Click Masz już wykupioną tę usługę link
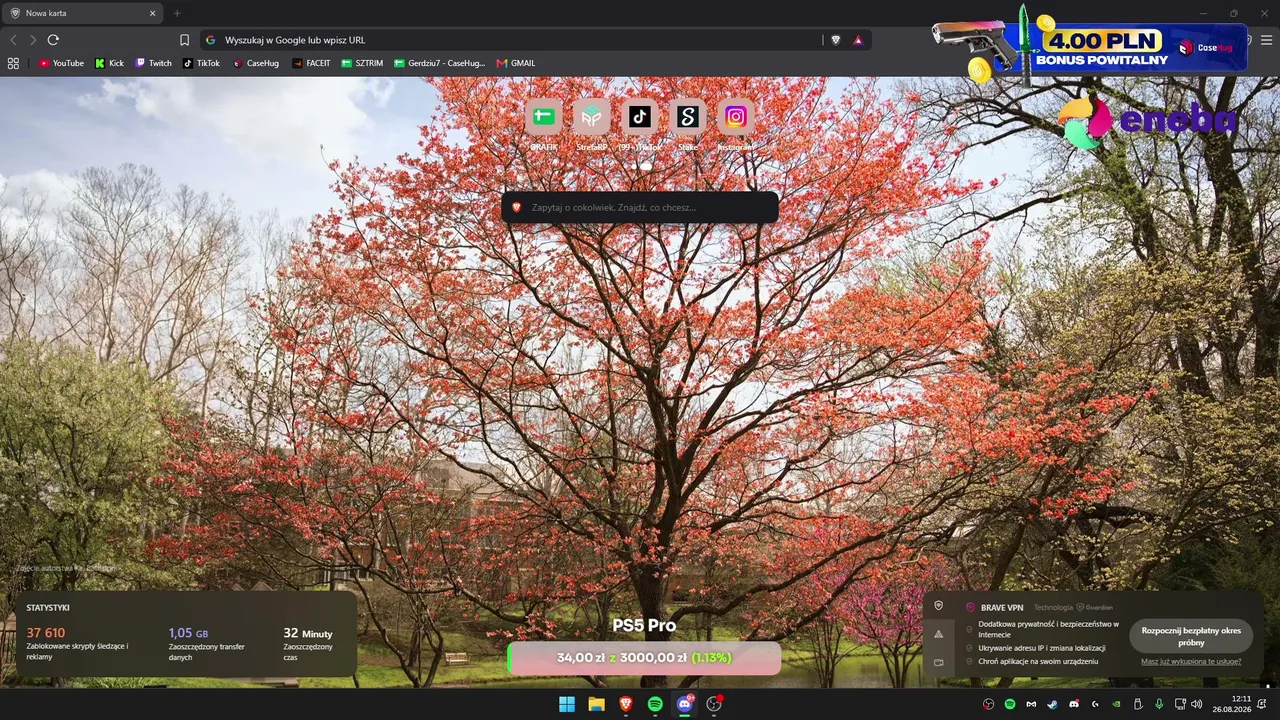This screenshot has width=1280, height=720. tap(1191, 661)
